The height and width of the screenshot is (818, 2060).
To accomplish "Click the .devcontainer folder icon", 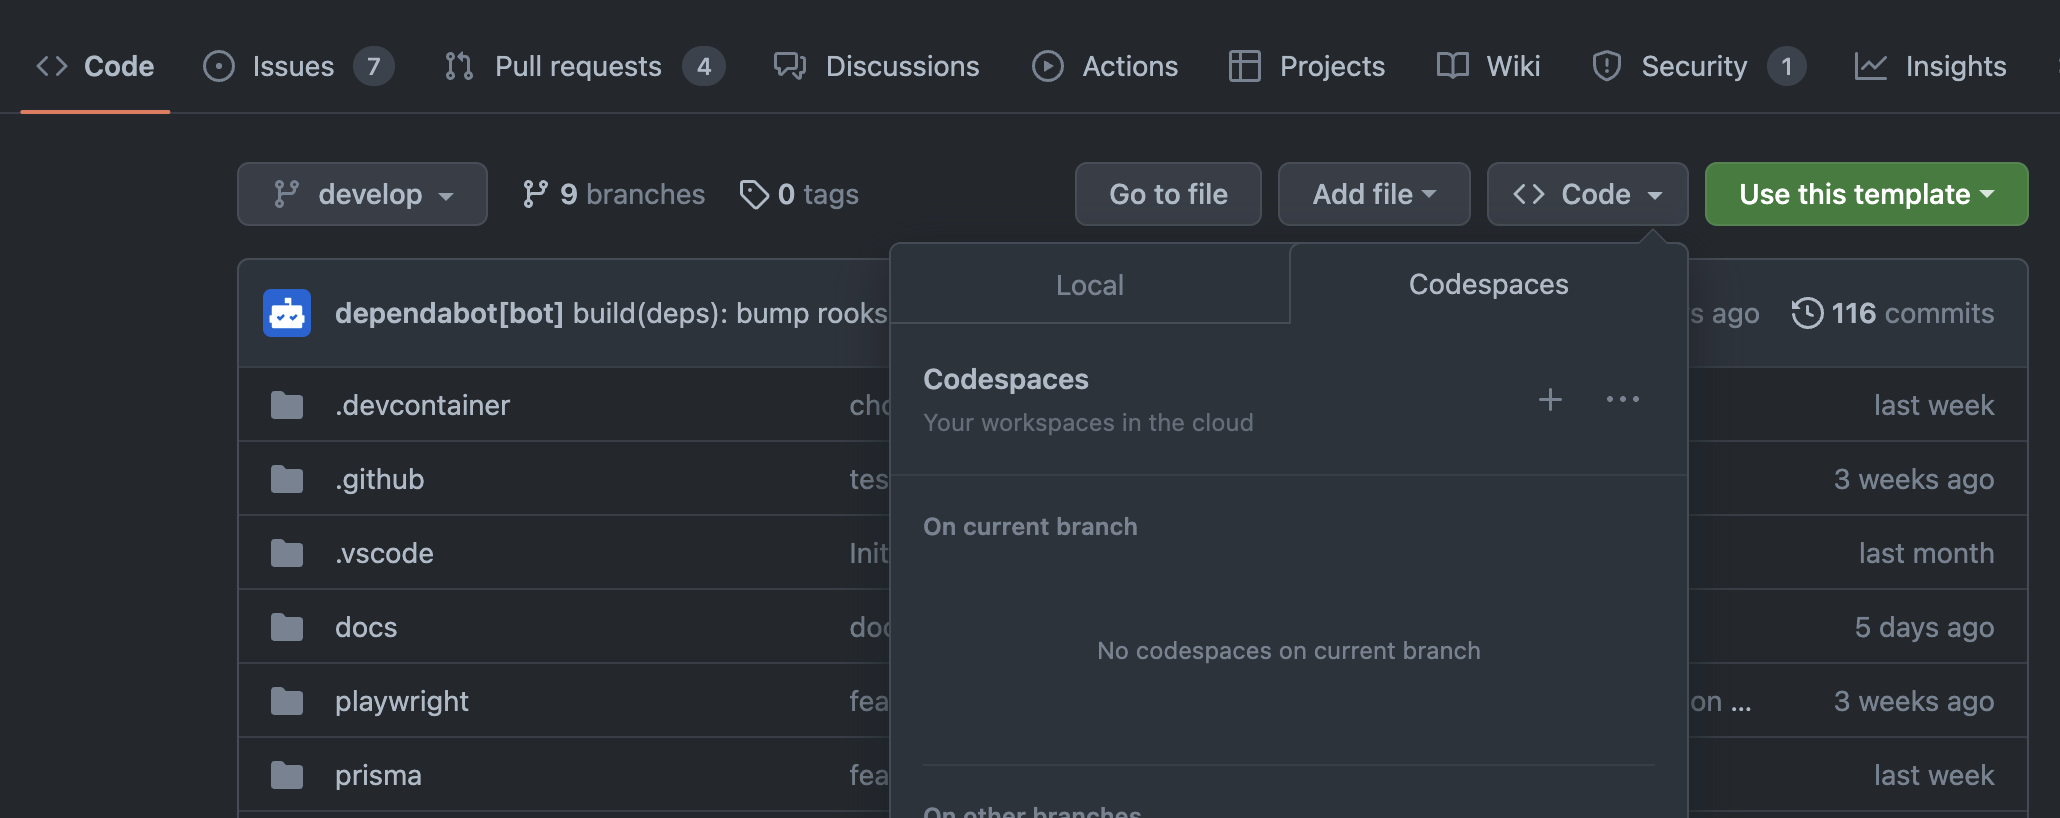I will click(x=287, y=405).
